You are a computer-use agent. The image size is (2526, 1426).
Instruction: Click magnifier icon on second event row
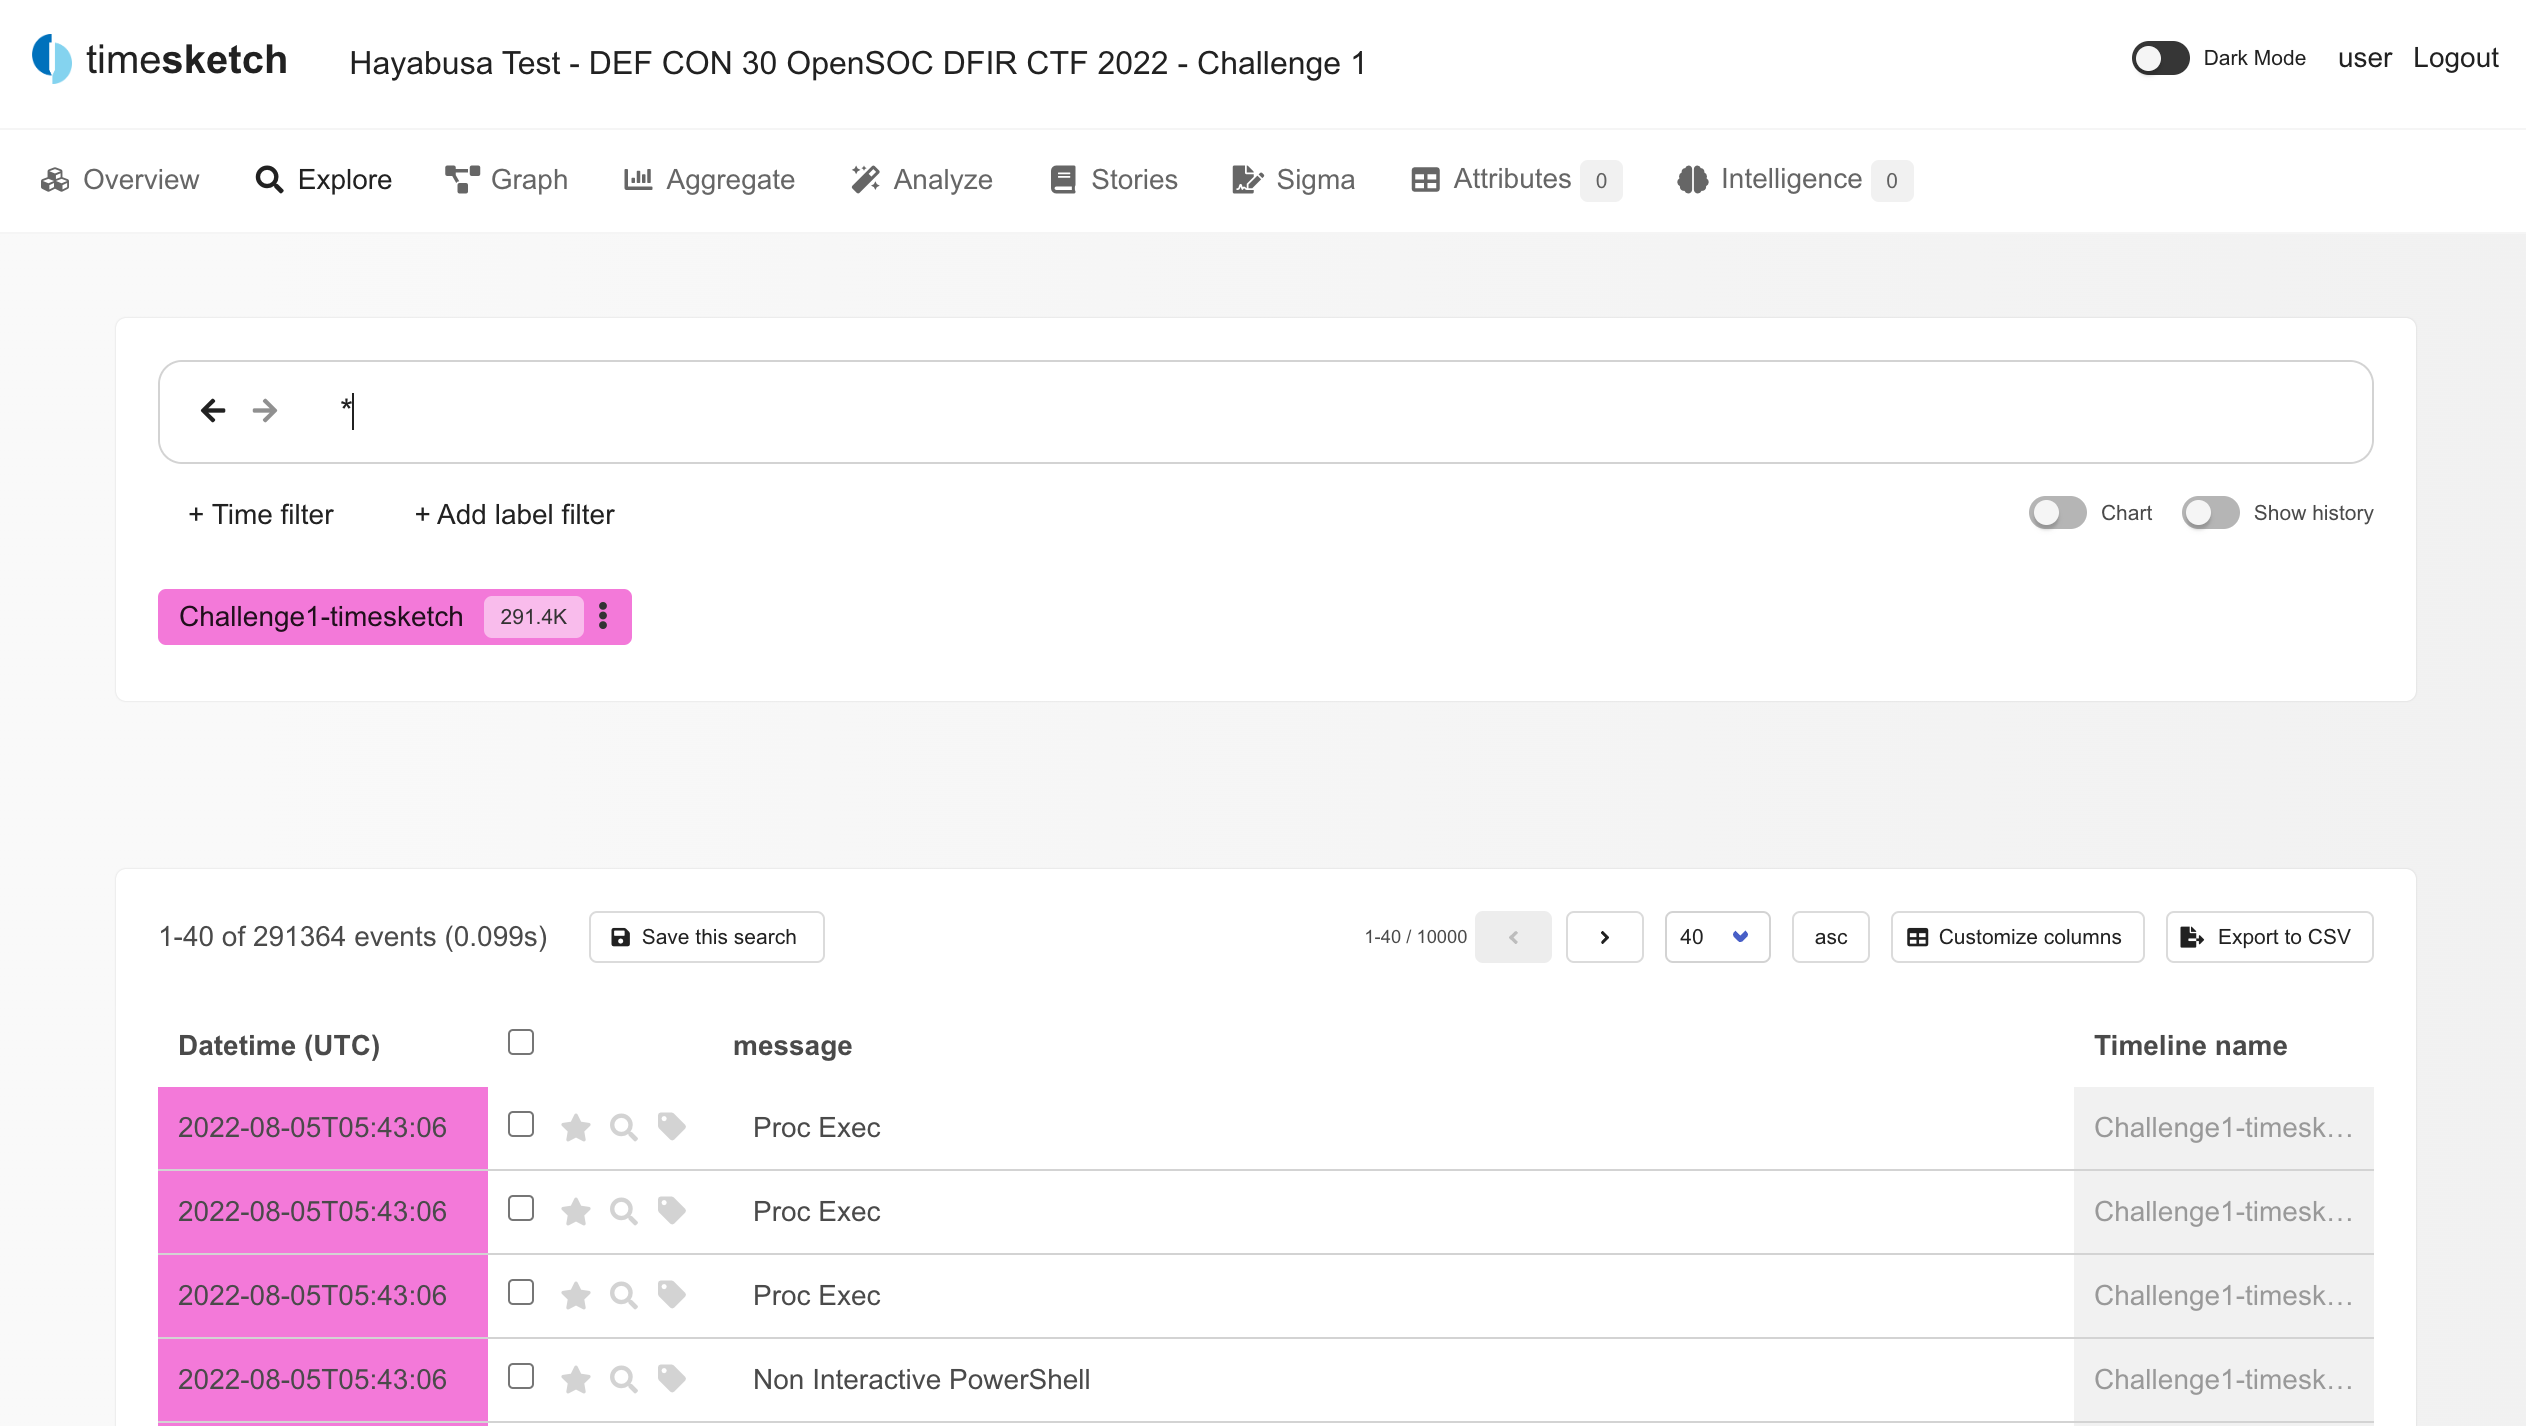click(623, 1212)
